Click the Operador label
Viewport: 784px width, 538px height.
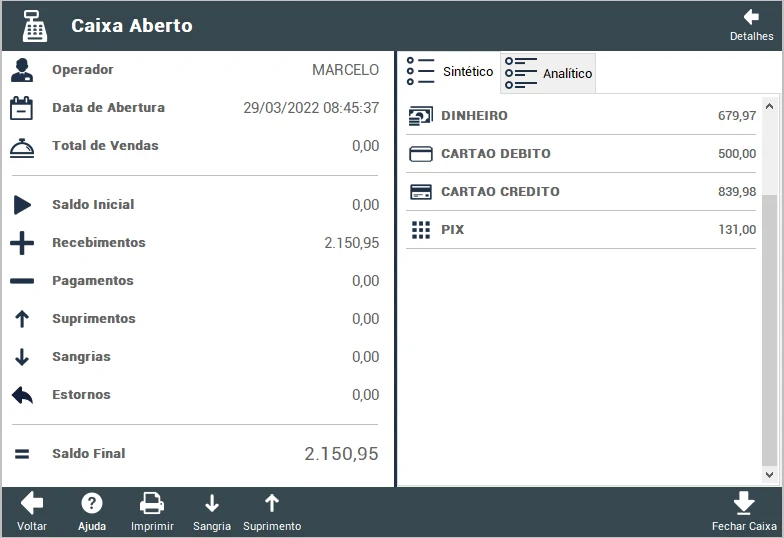(x=83, y=70)
